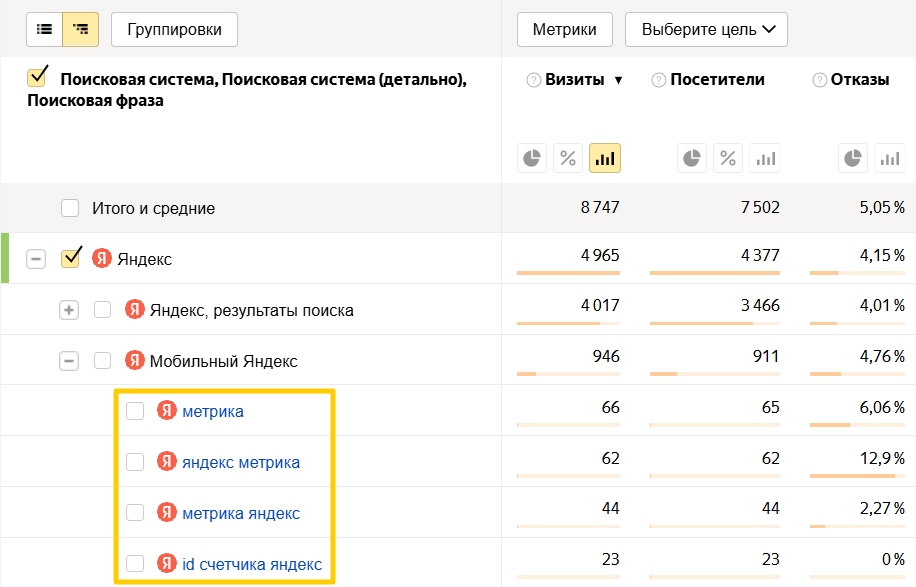Screen dimensions: 916x587
Task: Uncheck the Яндекс row checkbox
Action: 70,259
